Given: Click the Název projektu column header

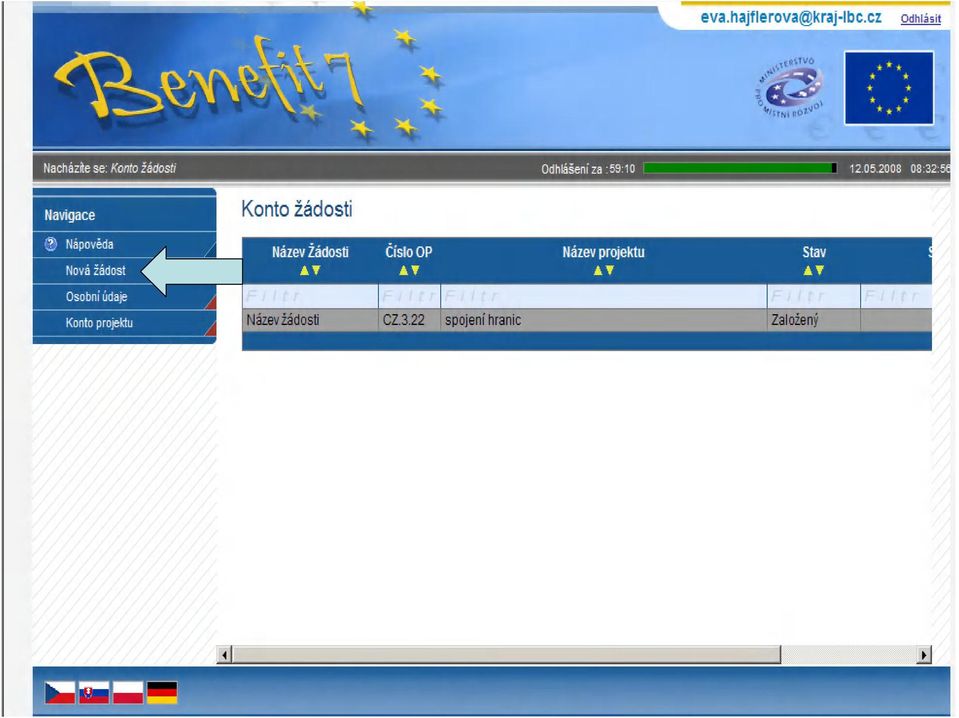Looking at the screenshot, I should [604, 252].
